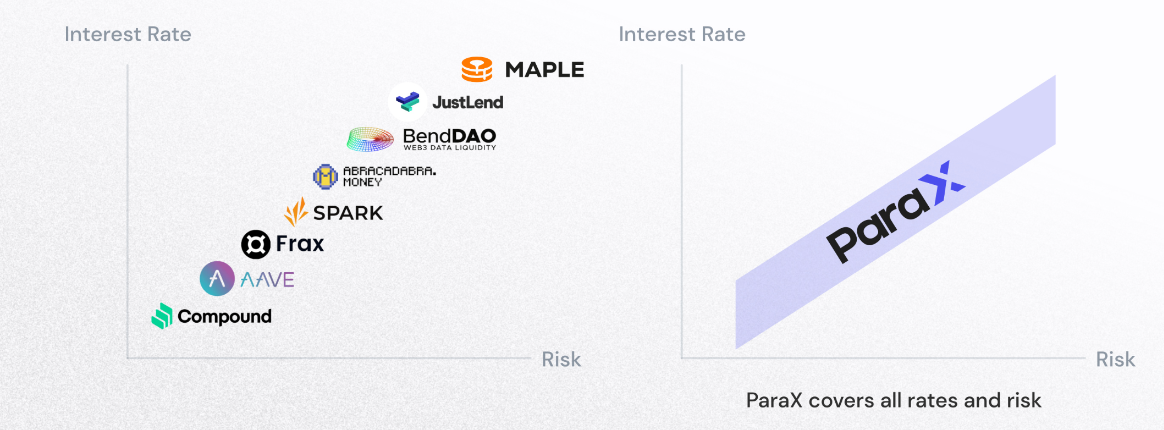Click the Risk label on right chart

click(x=1116, y=359)
